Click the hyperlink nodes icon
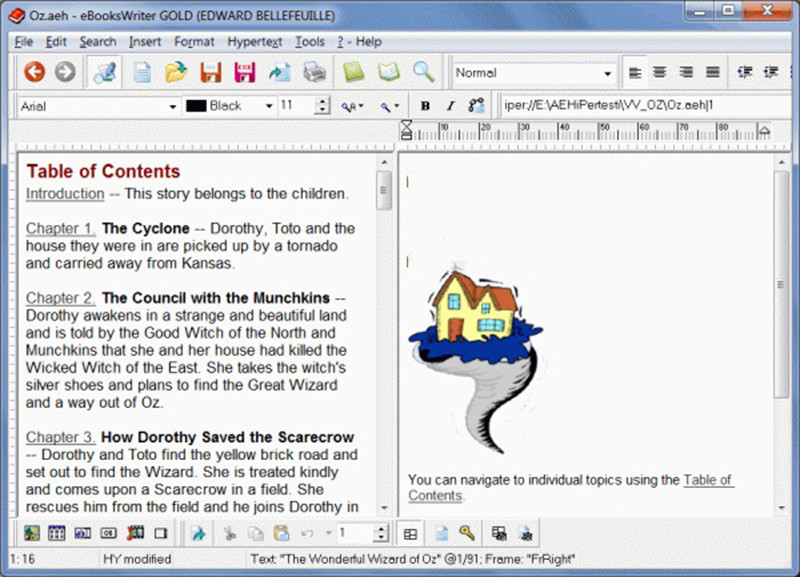800x577 pixels. (477, 106)
